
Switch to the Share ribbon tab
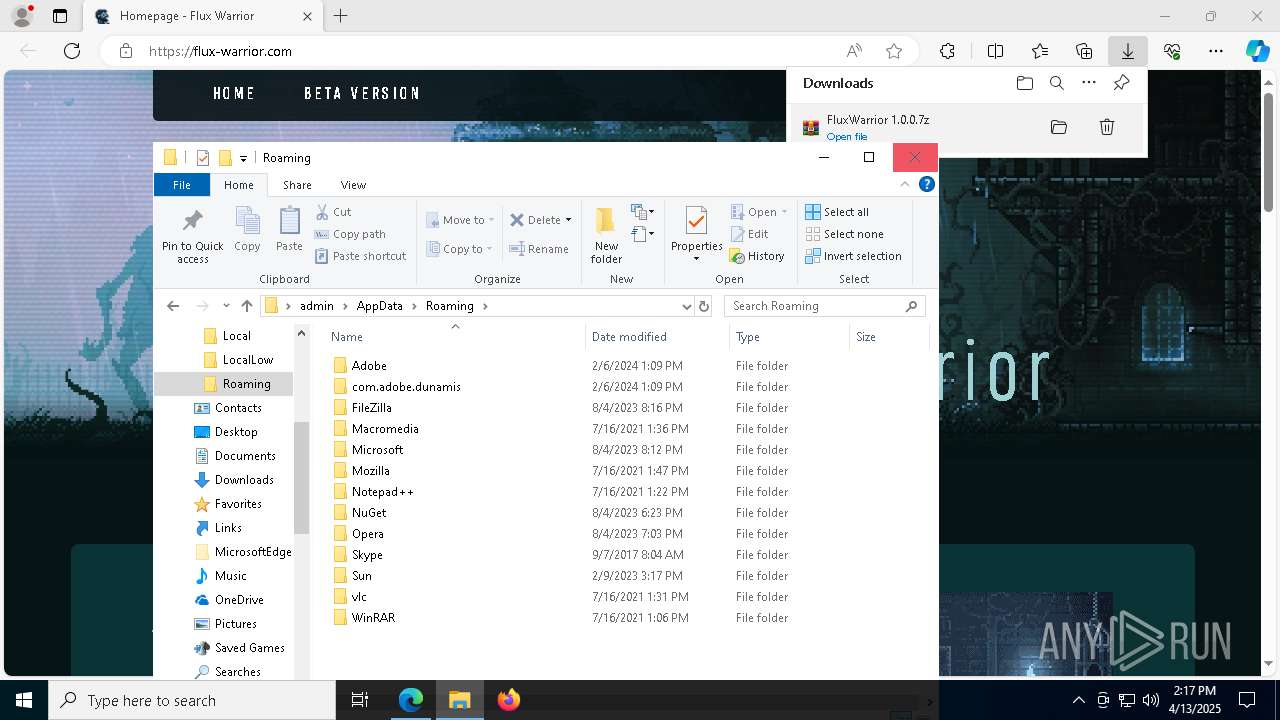(x=297, y=185)
